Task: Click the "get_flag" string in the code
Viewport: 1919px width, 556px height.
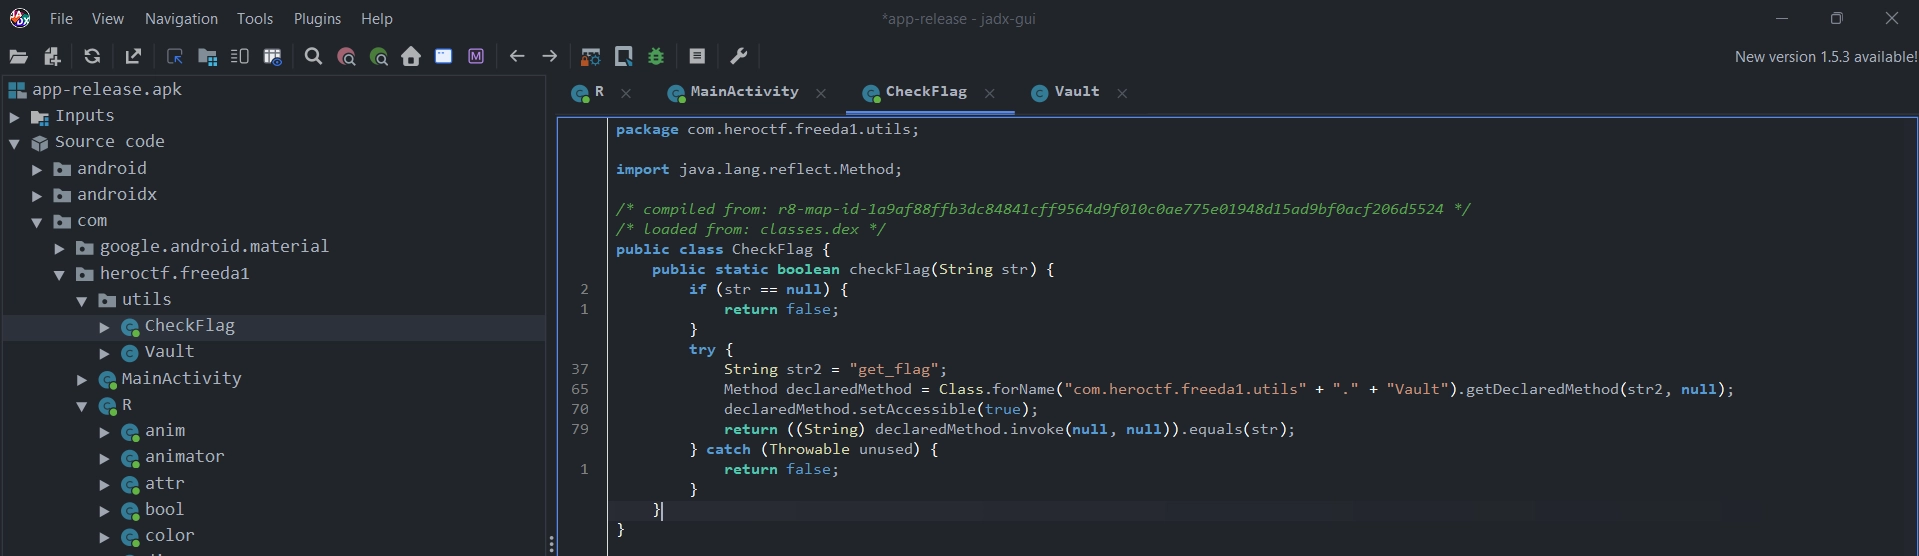Action: tap(893, 369)
